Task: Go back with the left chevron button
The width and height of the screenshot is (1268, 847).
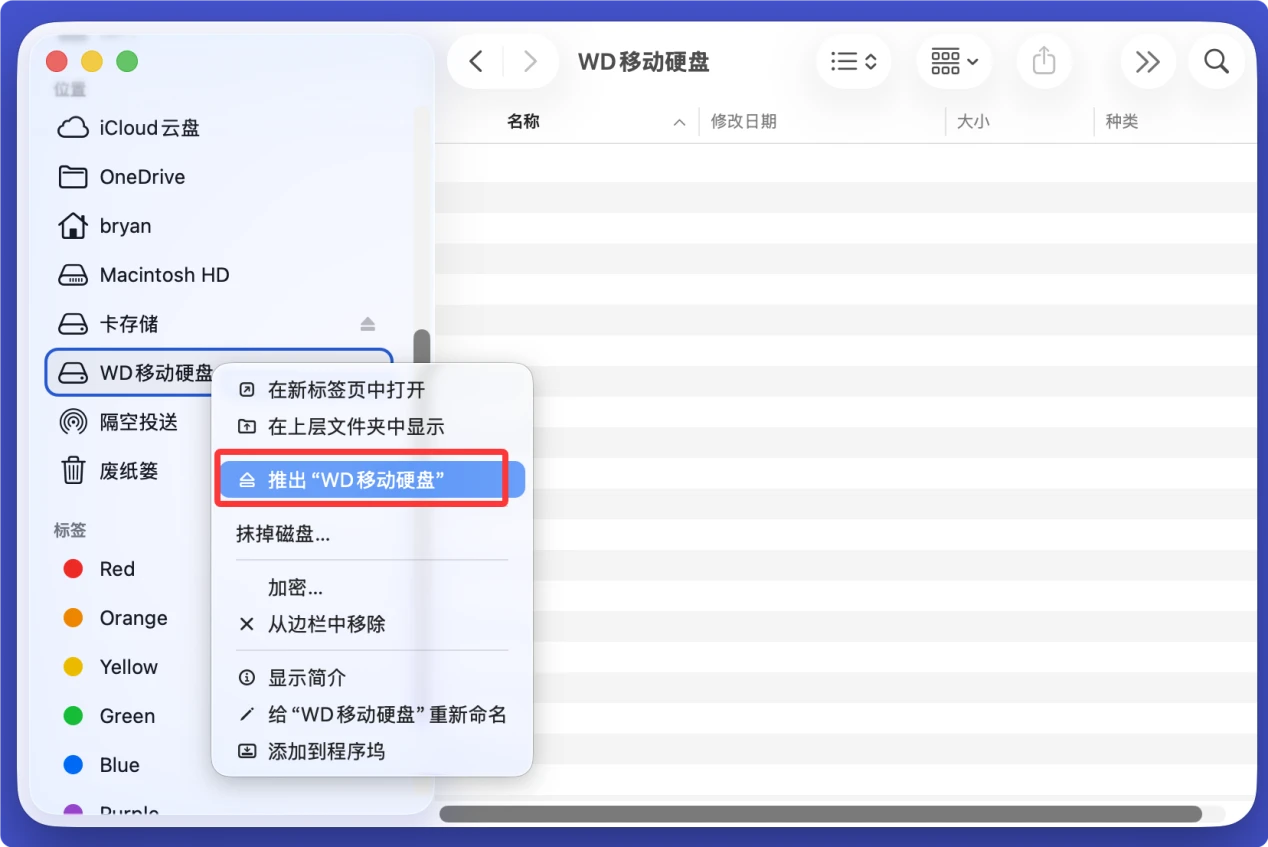Action: click(x=476, y=62)
